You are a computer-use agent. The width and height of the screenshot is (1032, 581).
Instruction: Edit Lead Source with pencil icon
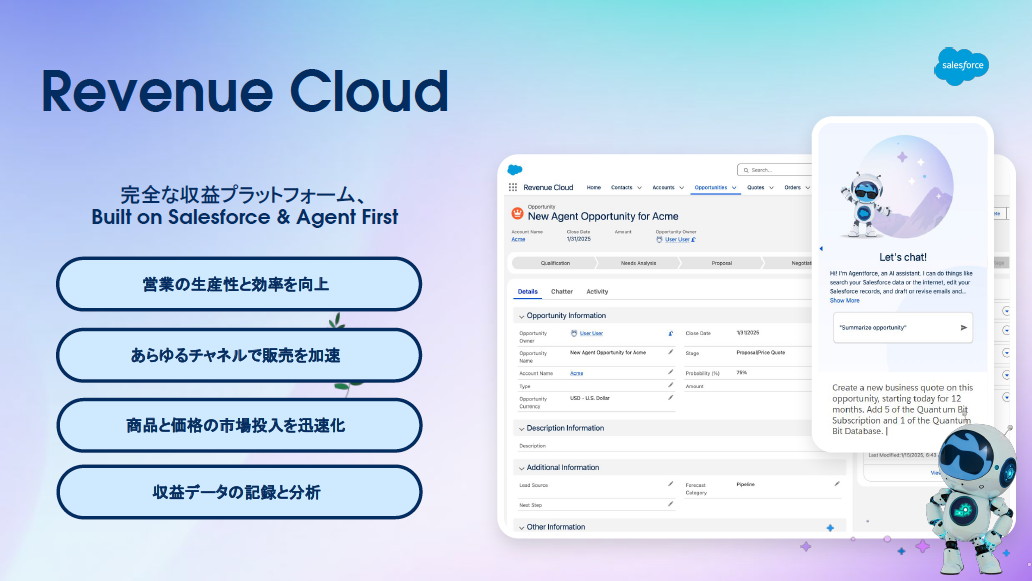671,484
